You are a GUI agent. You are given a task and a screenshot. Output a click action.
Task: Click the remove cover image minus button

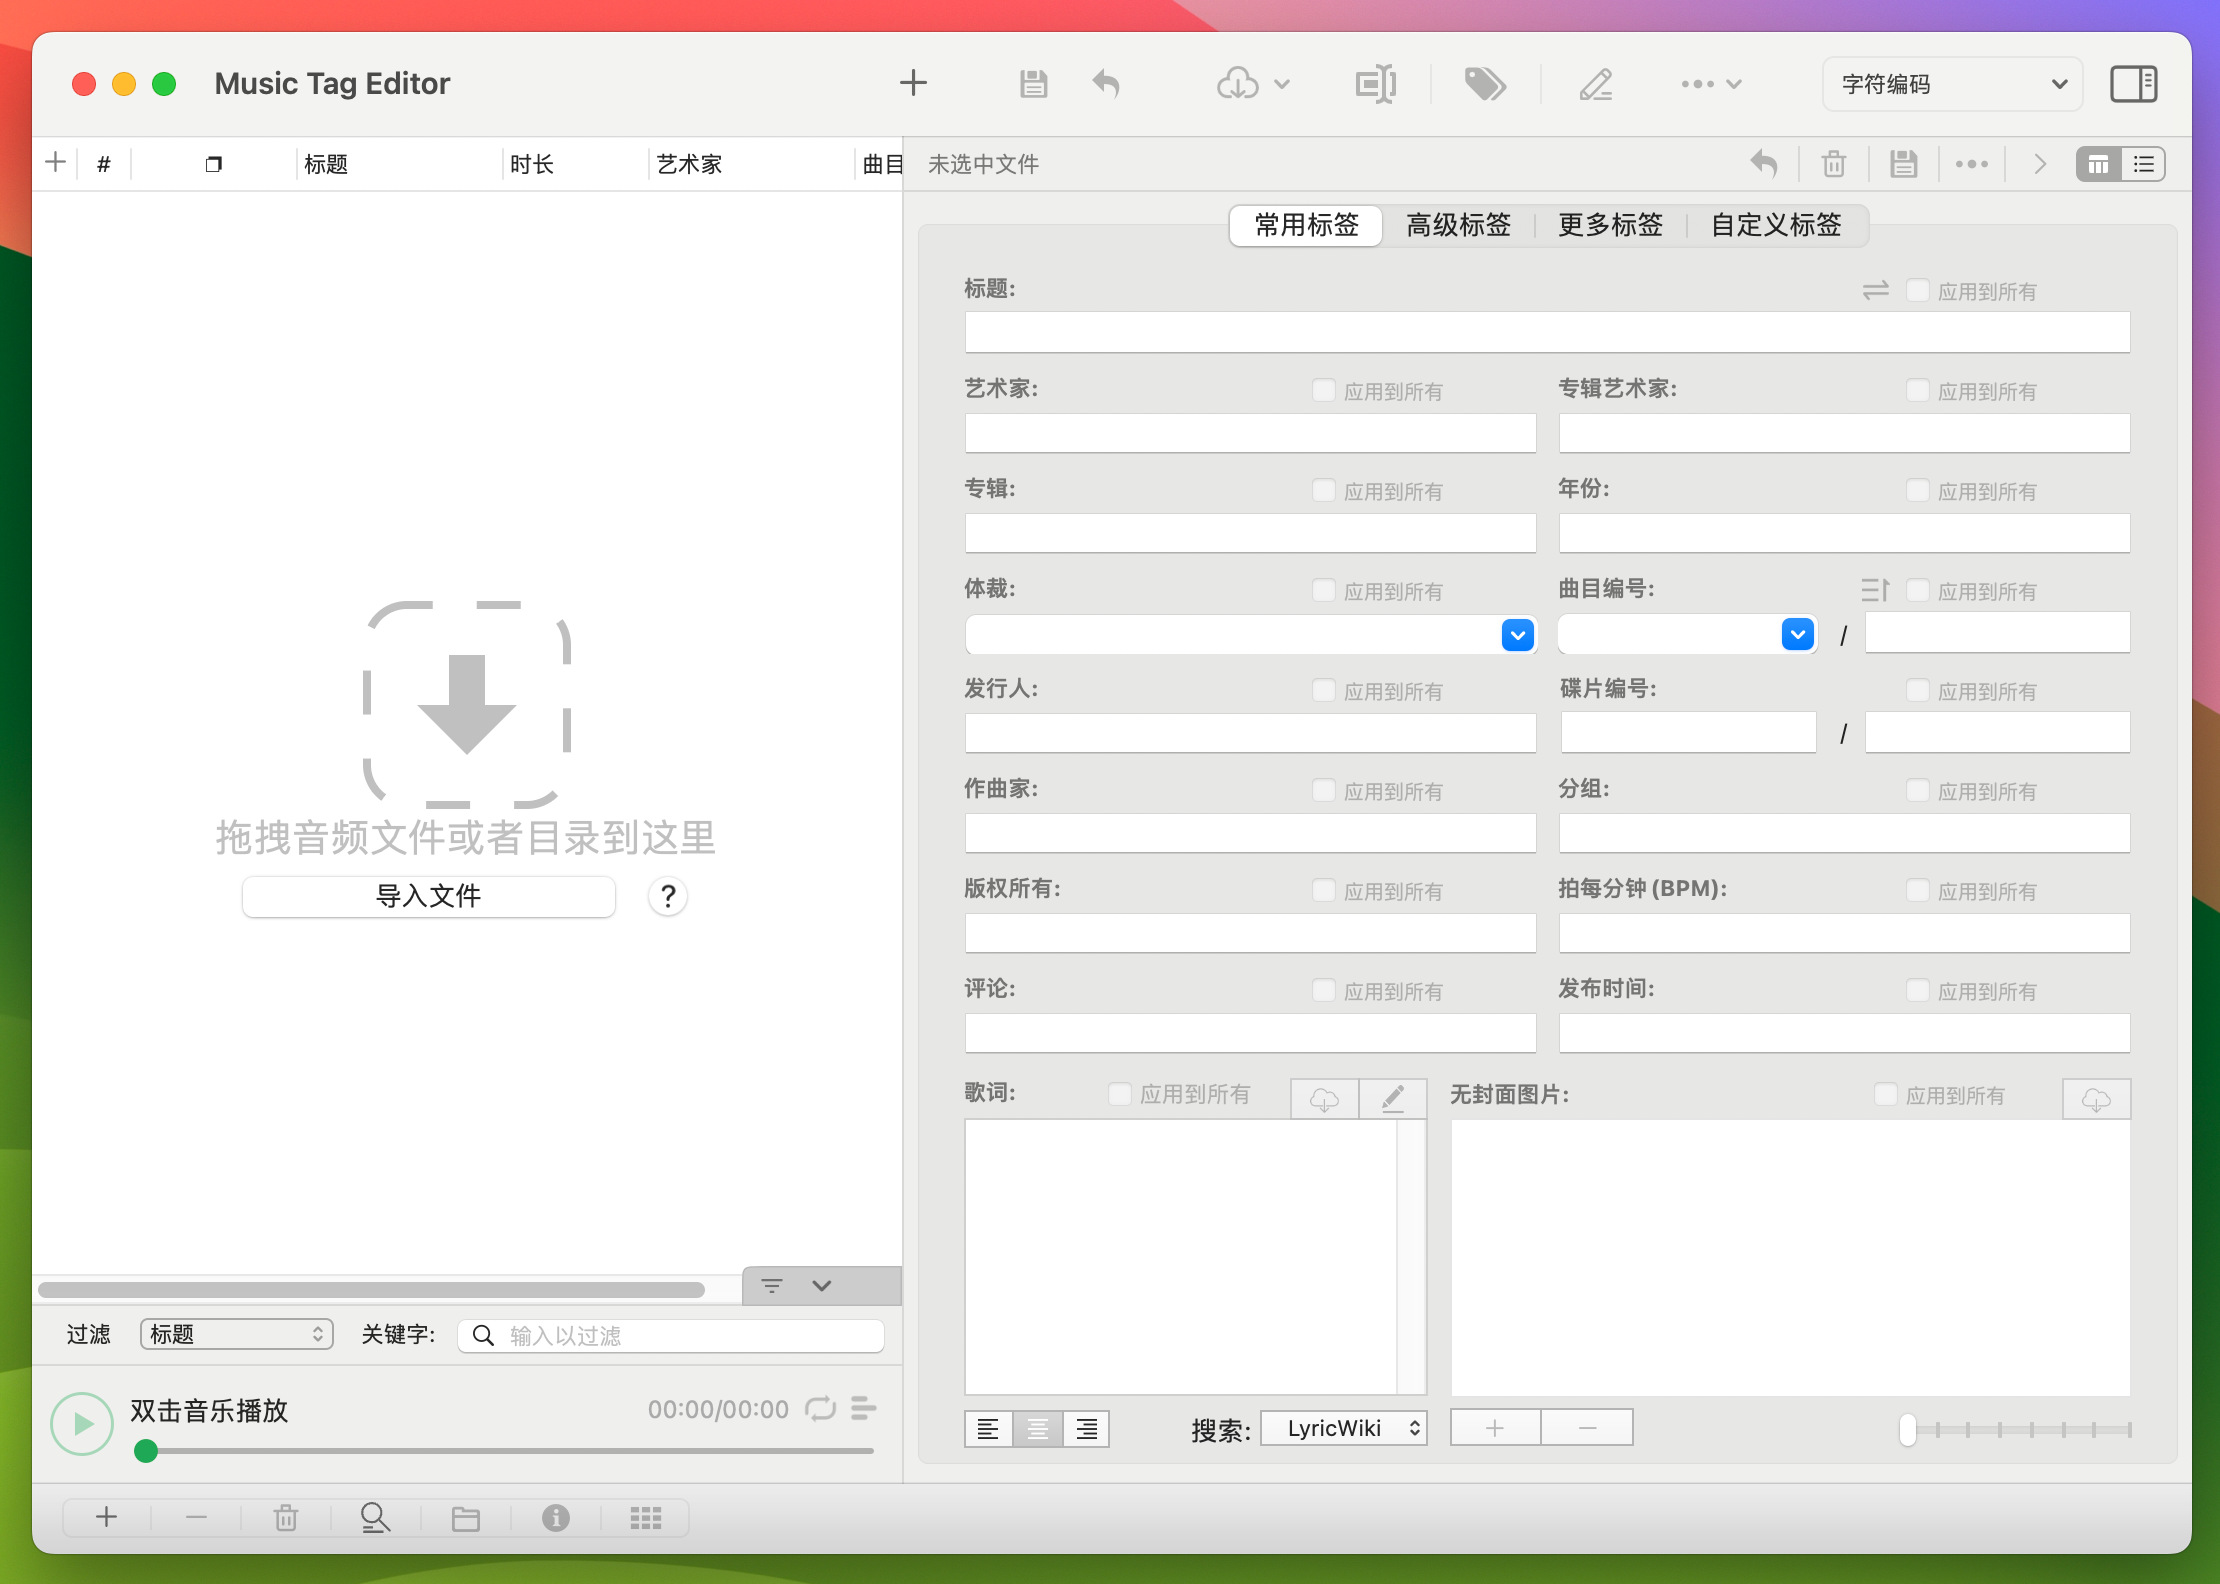pos(1587,1428)
